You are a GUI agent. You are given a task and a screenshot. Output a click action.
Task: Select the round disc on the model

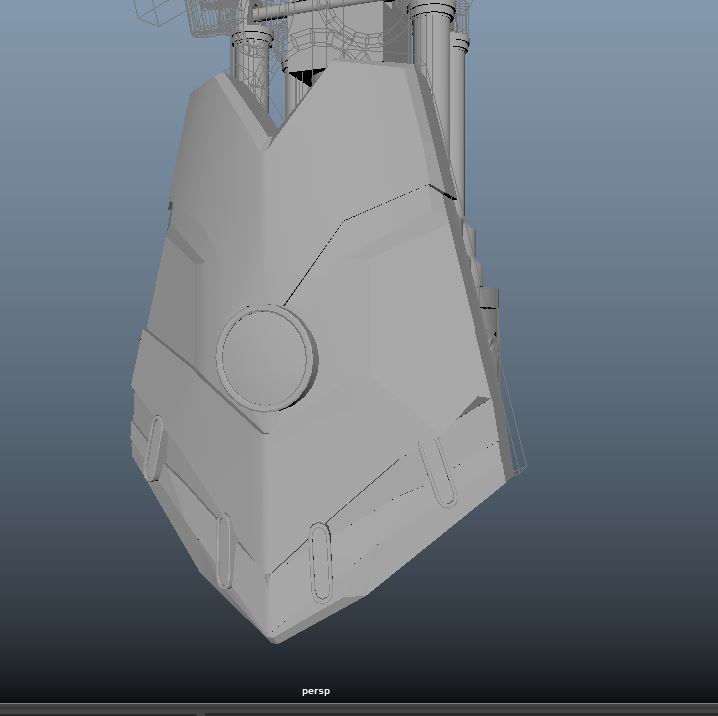[267, 358]
